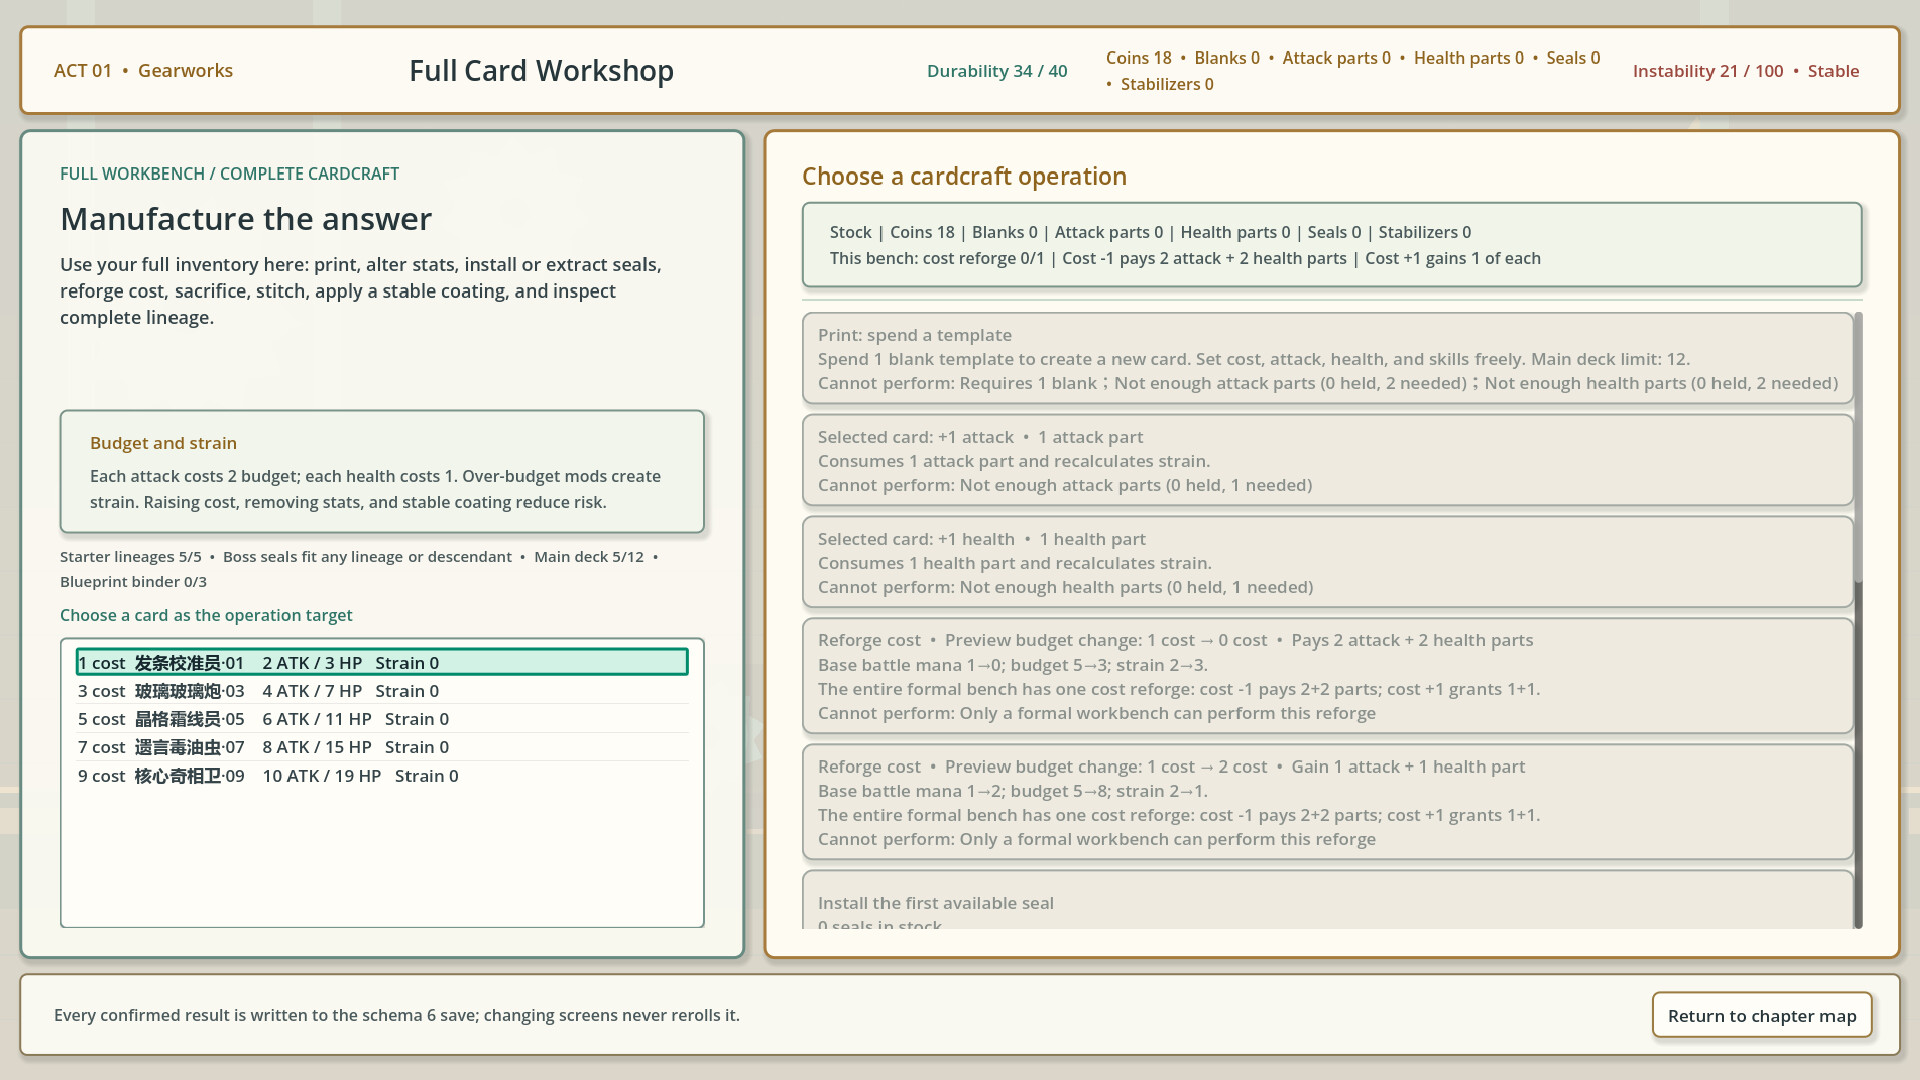Choose Print: spend a template operation
This screenshot has width=1920, height=1080.
point(1327,358)
